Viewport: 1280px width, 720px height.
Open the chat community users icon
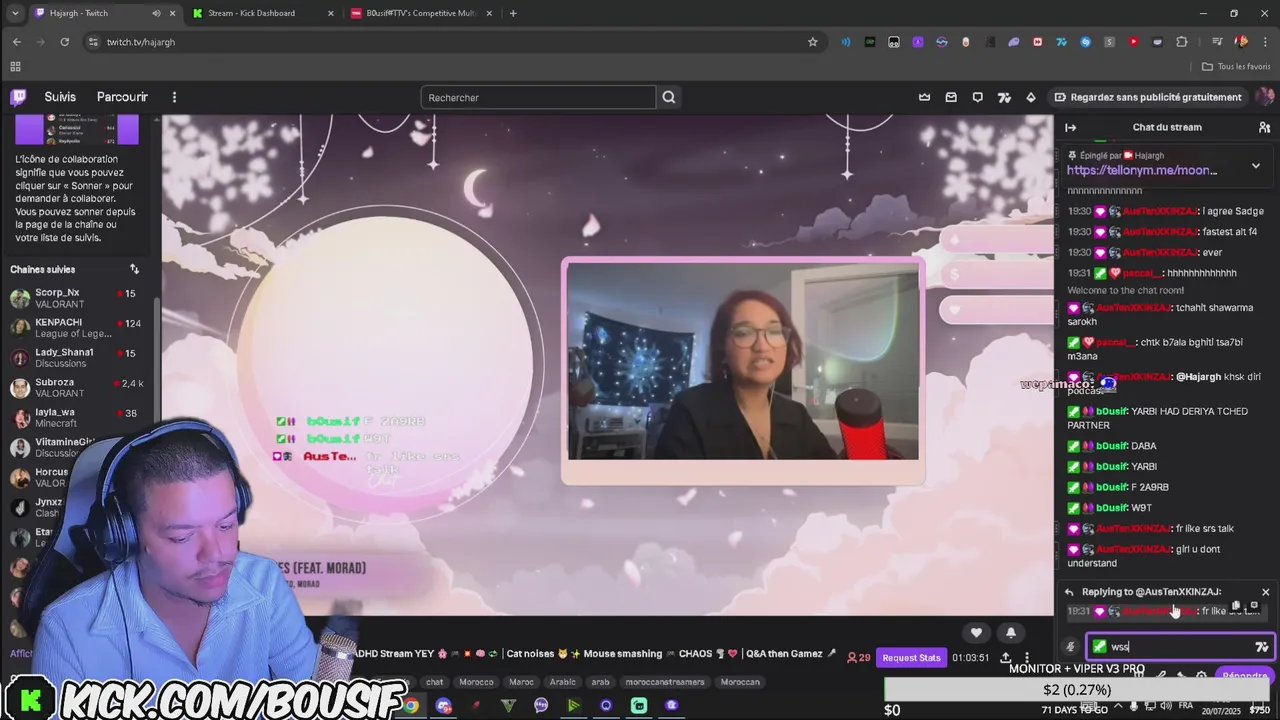(x=1264, y=127)
